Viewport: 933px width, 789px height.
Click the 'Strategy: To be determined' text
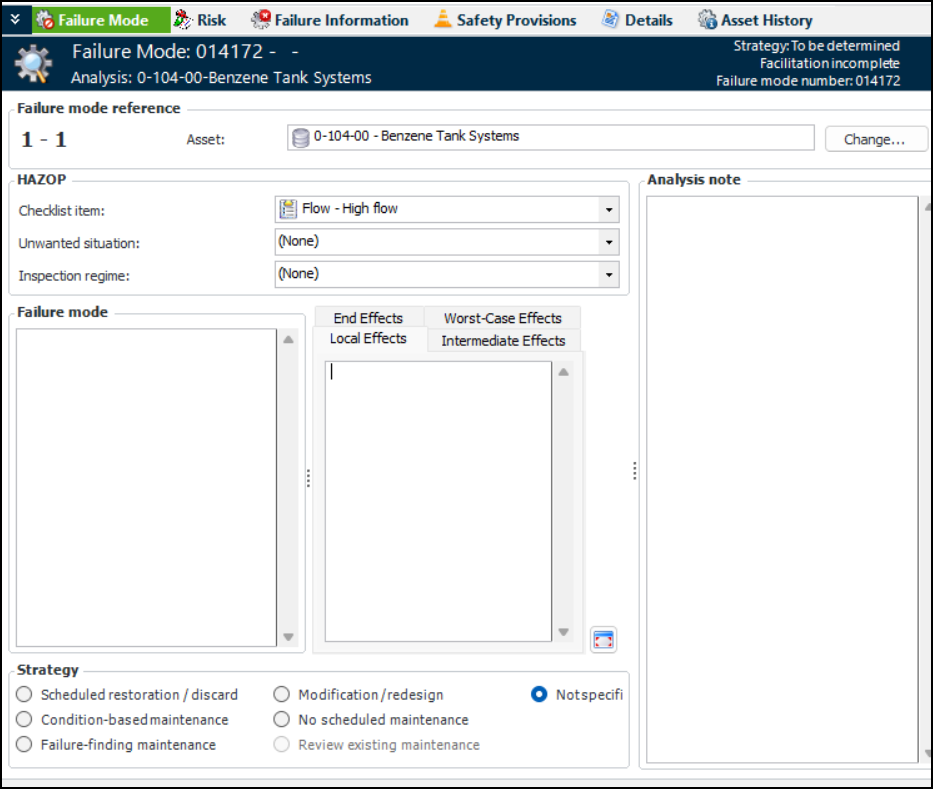point(816,46)
